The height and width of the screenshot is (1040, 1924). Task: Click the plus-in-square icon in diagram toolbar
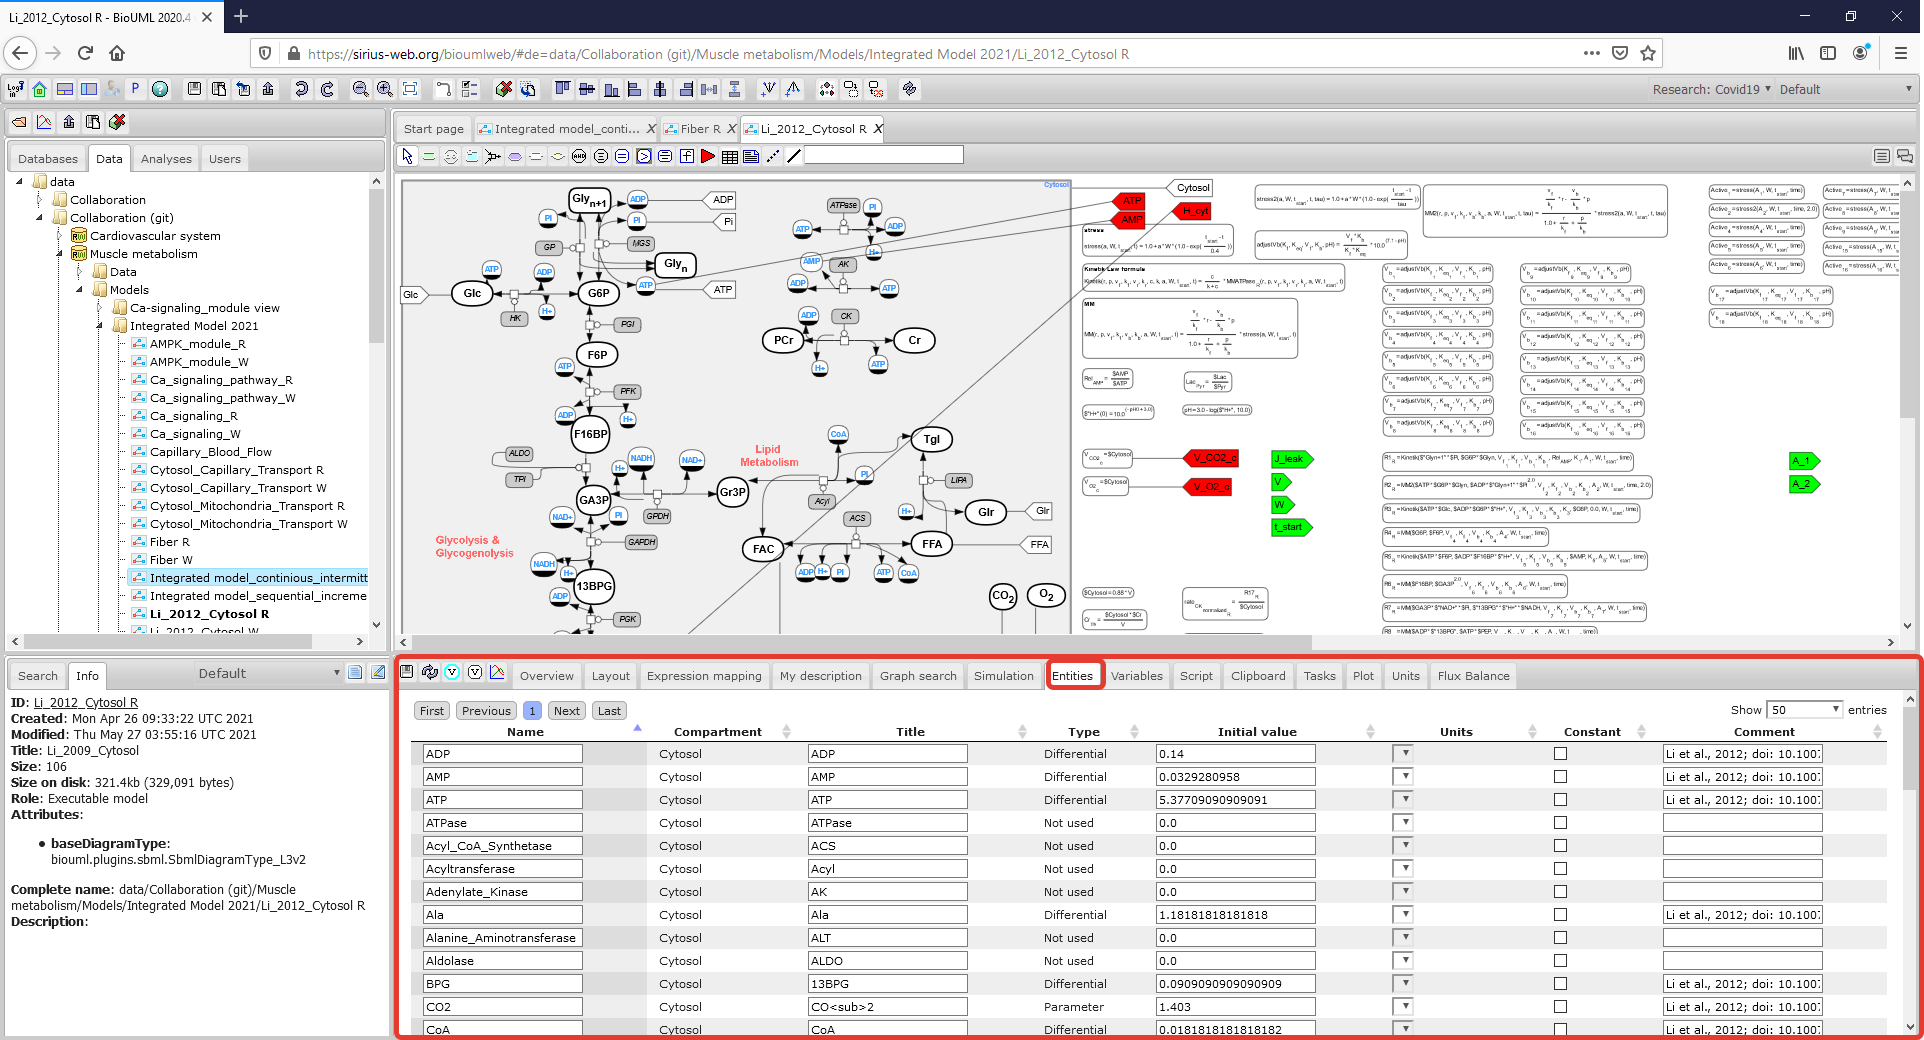coord(687,156)
